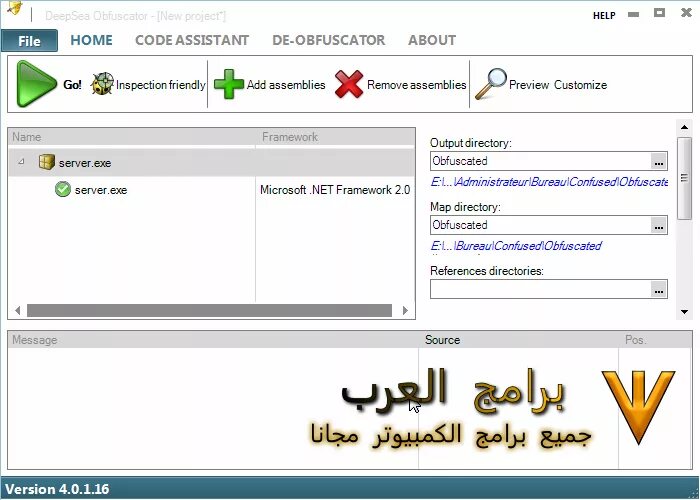The image size is (700, 500).
Task: Click the settings panel vertical scrollbar thumb
Action: 684,178
